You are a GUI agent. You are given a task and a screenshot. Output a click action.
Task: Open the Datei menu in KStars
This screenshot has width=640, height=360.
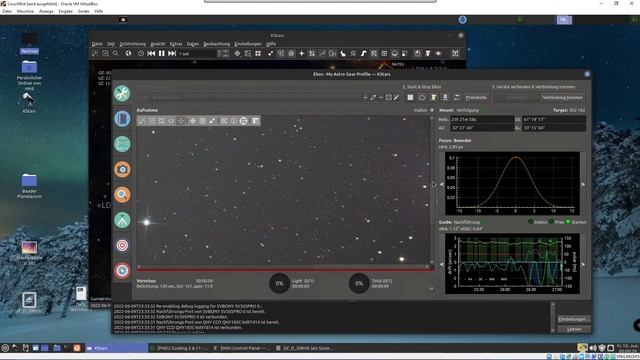(x=97, y=44)
